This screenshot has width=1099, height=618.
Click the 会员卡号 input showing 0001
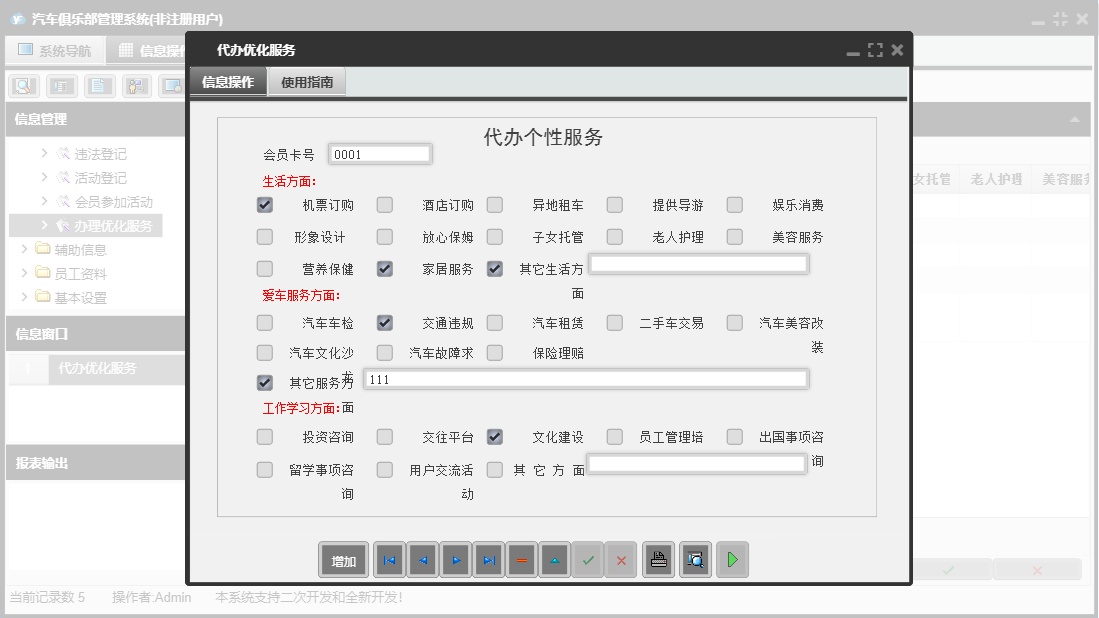(x=380, y=153)
